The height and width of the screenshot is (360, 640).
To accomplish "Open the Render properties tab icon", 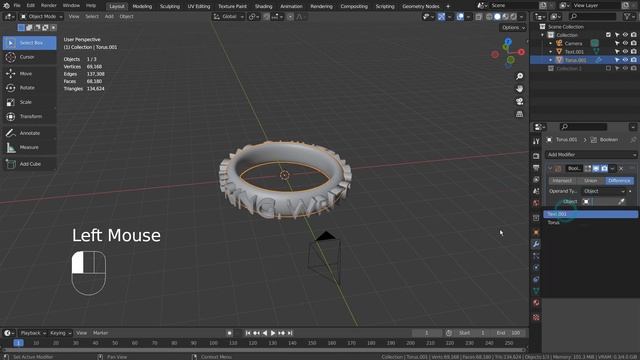I will [x=536, y=156].
